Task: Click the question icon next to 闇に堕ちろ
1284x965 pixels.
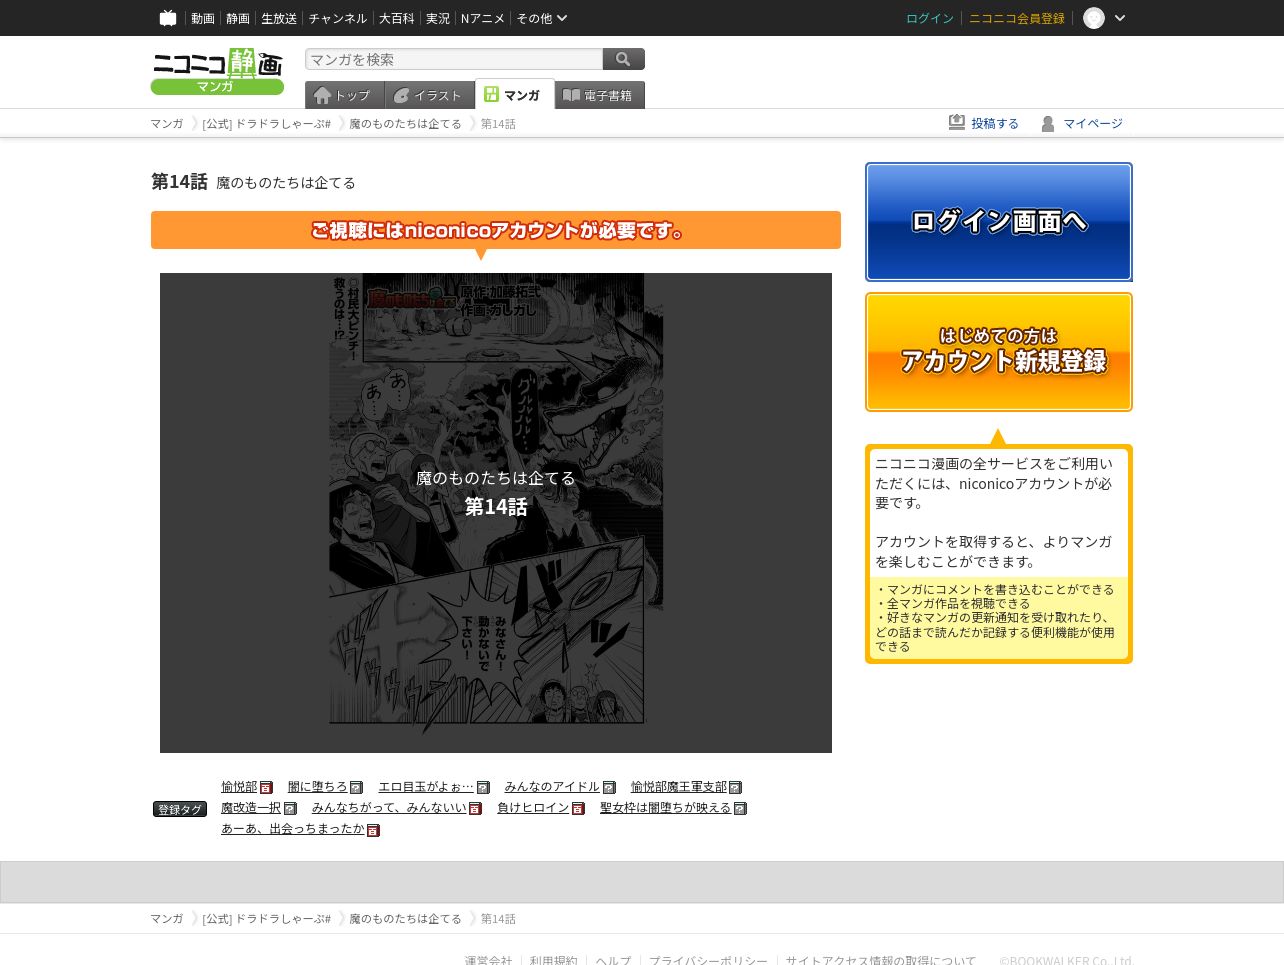Action: (356, 788)
